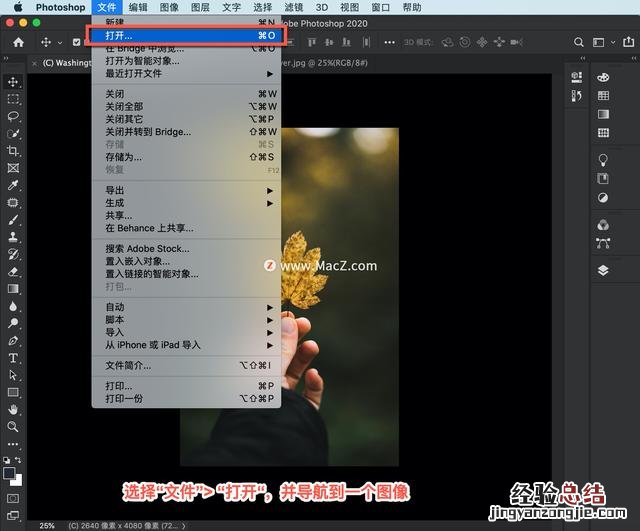Select the Pen tool
The image size is (640, 531).
pos(13,341)
